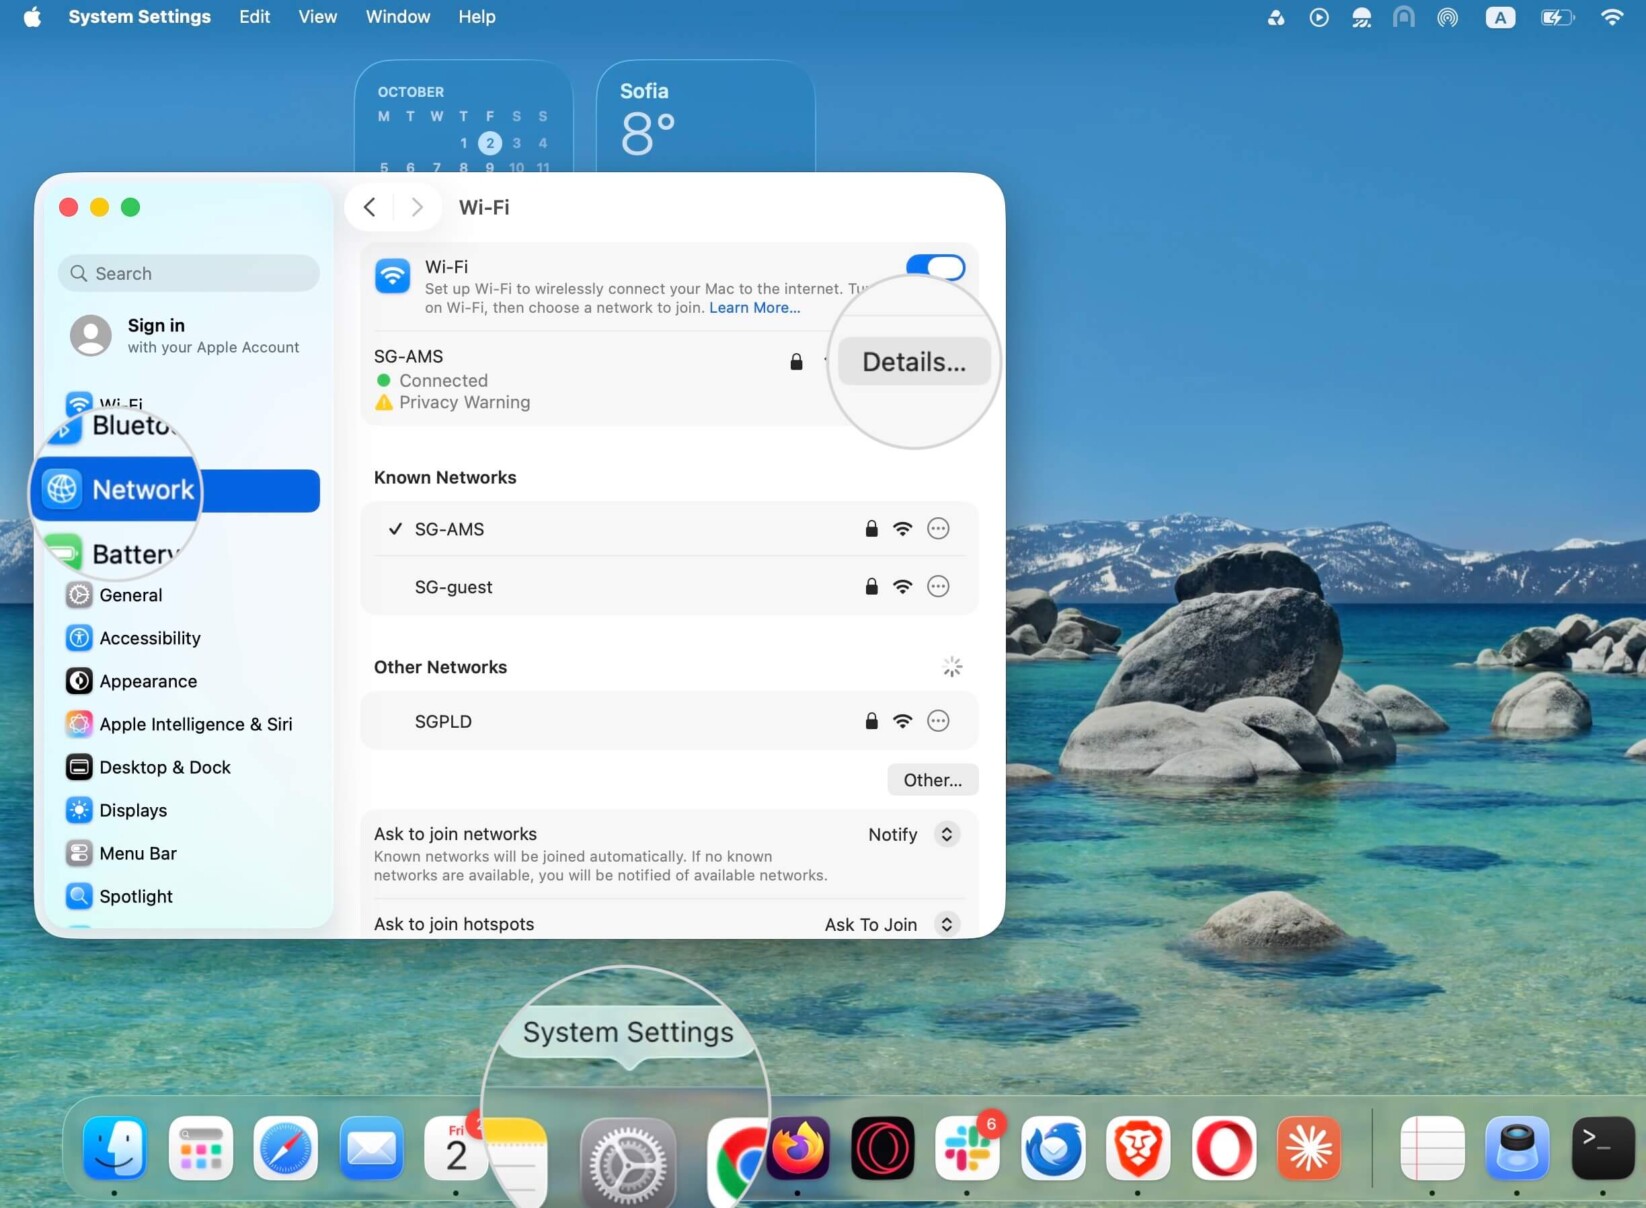Open Finder from the Dock
The height and width of the screenshot is (1208, 1646).
tap(114, 1148)
